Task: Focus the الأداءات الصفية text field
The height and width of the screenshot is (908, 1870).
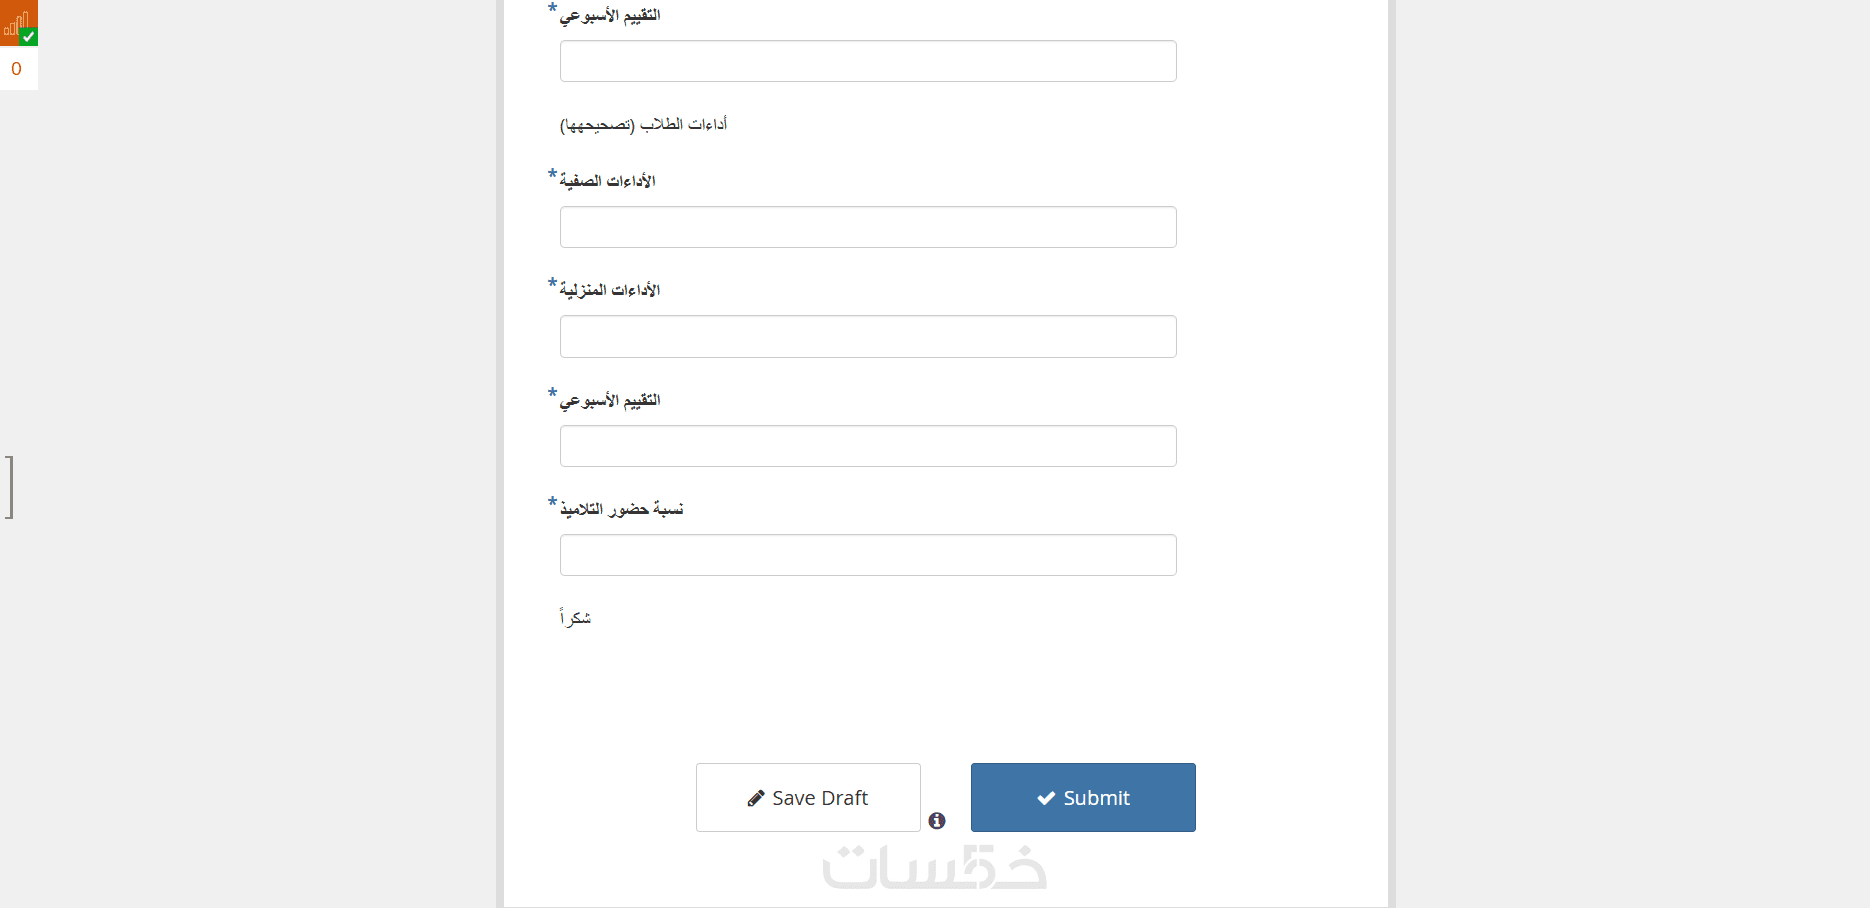Action: (868, 227)
